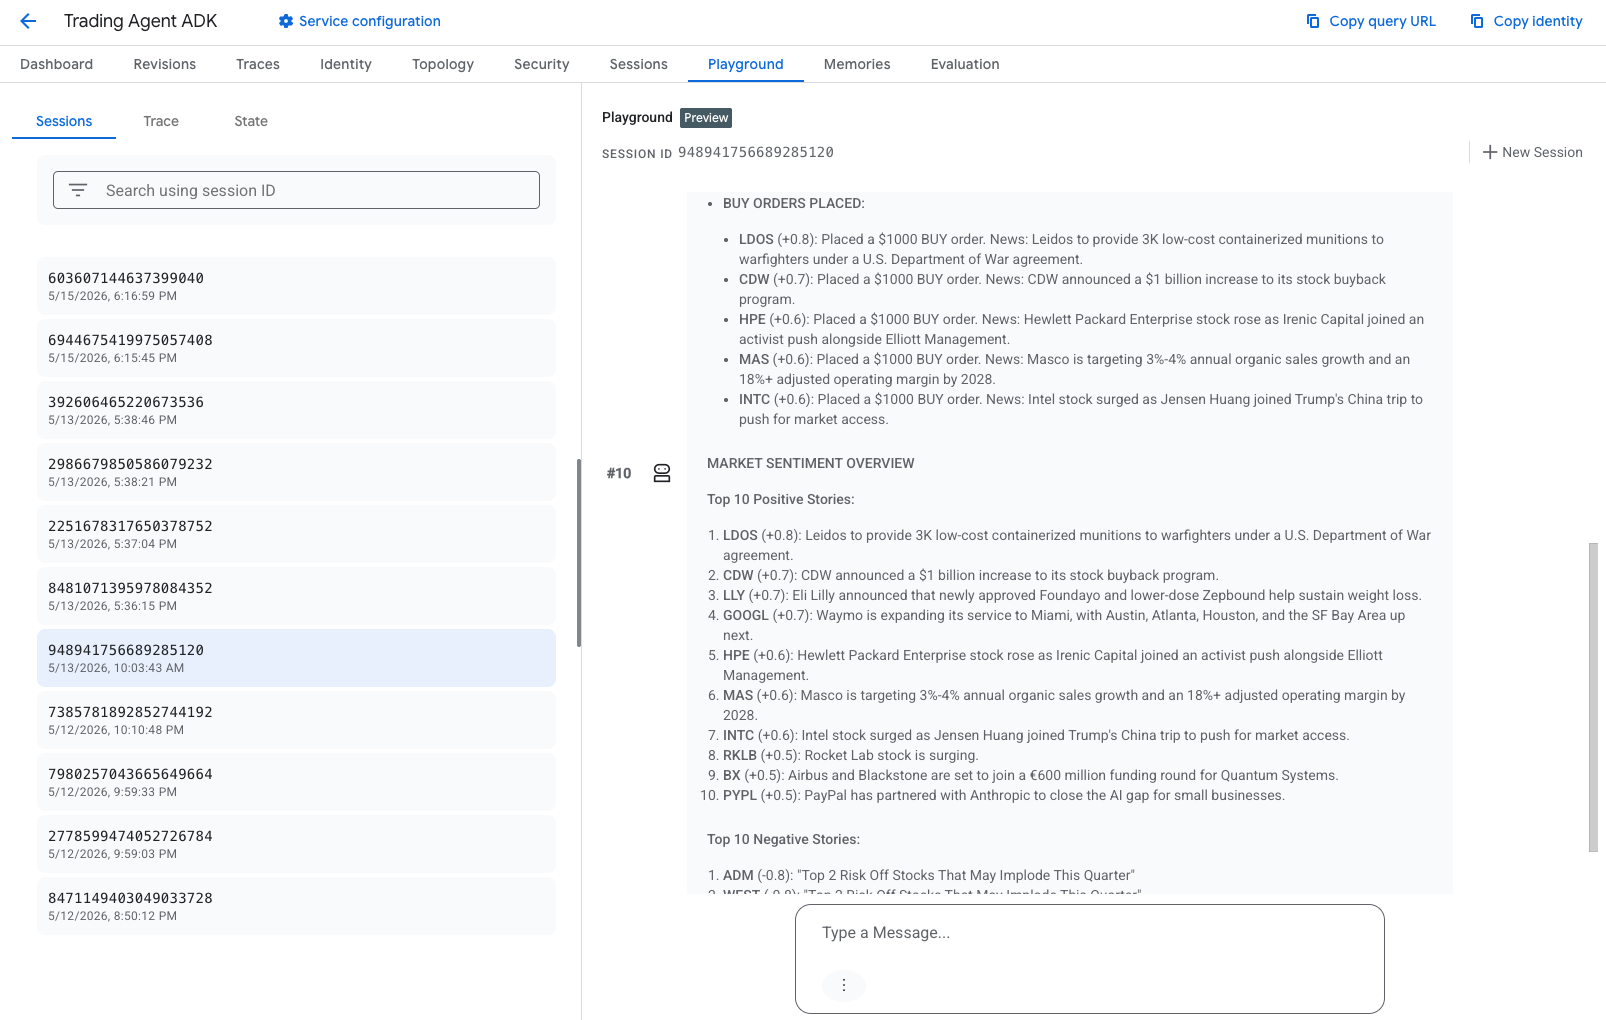Switch to the Revisions tab
The width and height of the screenshot is (1606, 1020).
165,64
